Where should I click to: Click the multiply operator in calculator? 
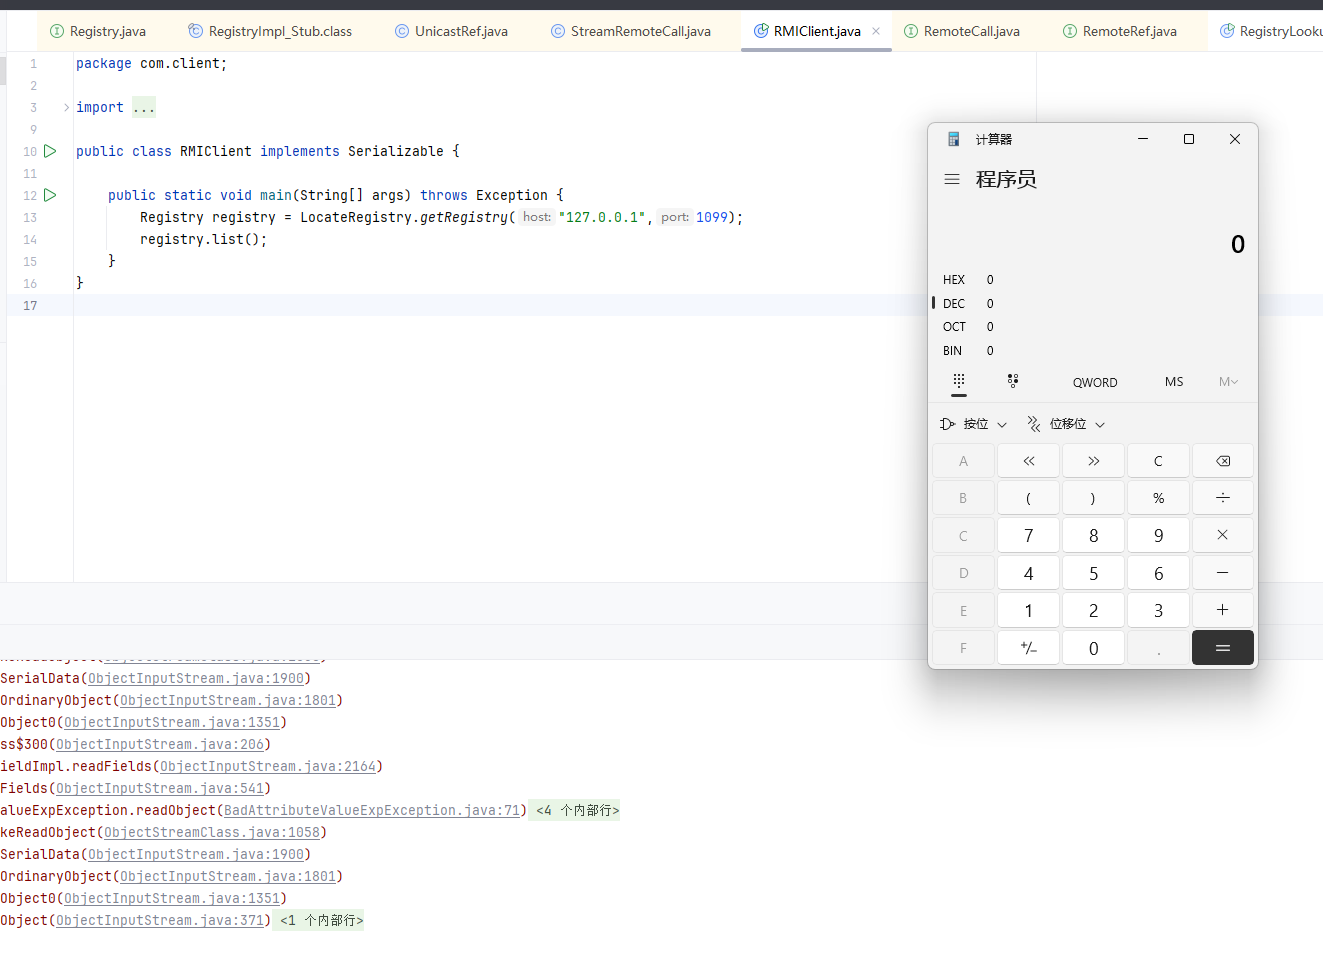(1222, 535)
